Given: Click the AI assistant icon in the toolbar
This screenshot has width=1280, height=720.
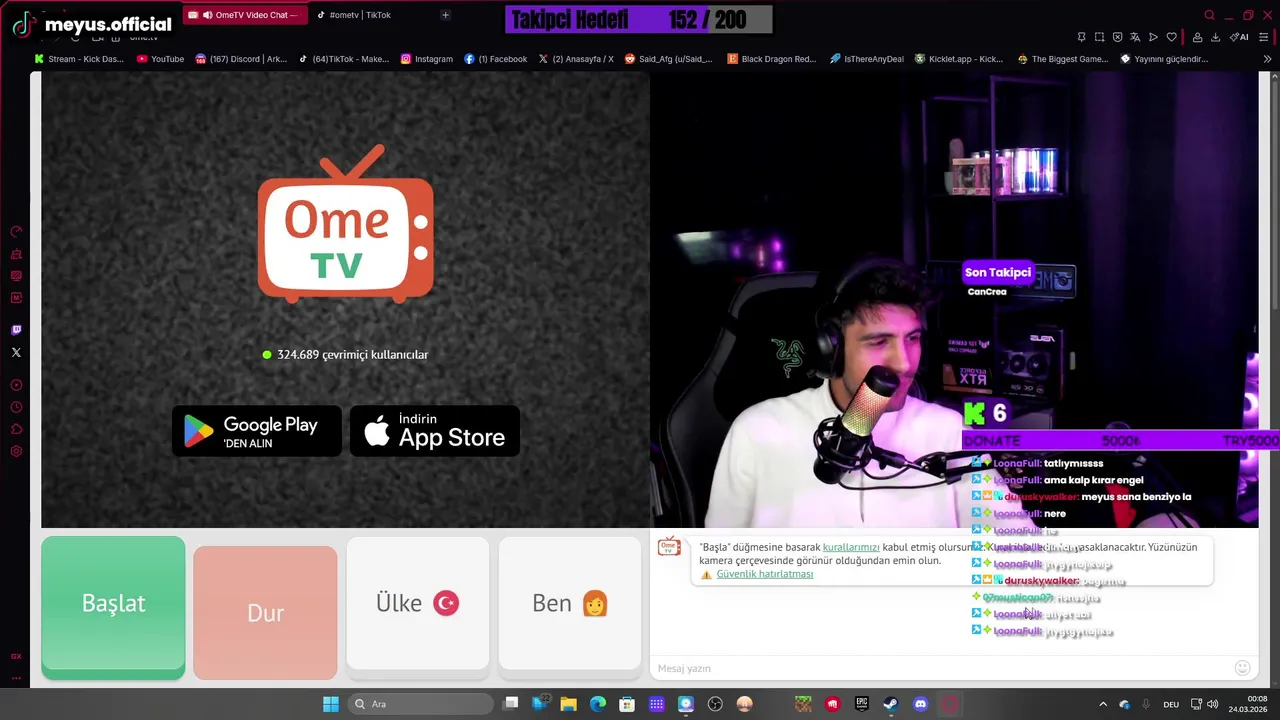Looking at the screenshot, I should click(1240, 37).
